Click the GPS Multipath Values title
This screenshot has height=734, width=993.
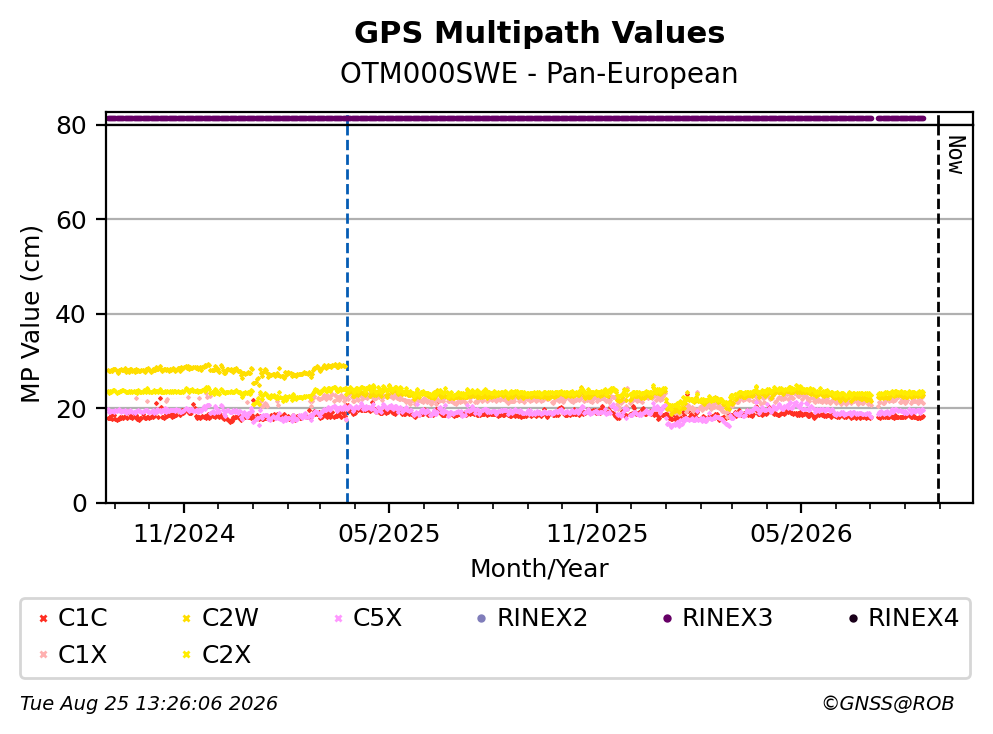point(539,33)
